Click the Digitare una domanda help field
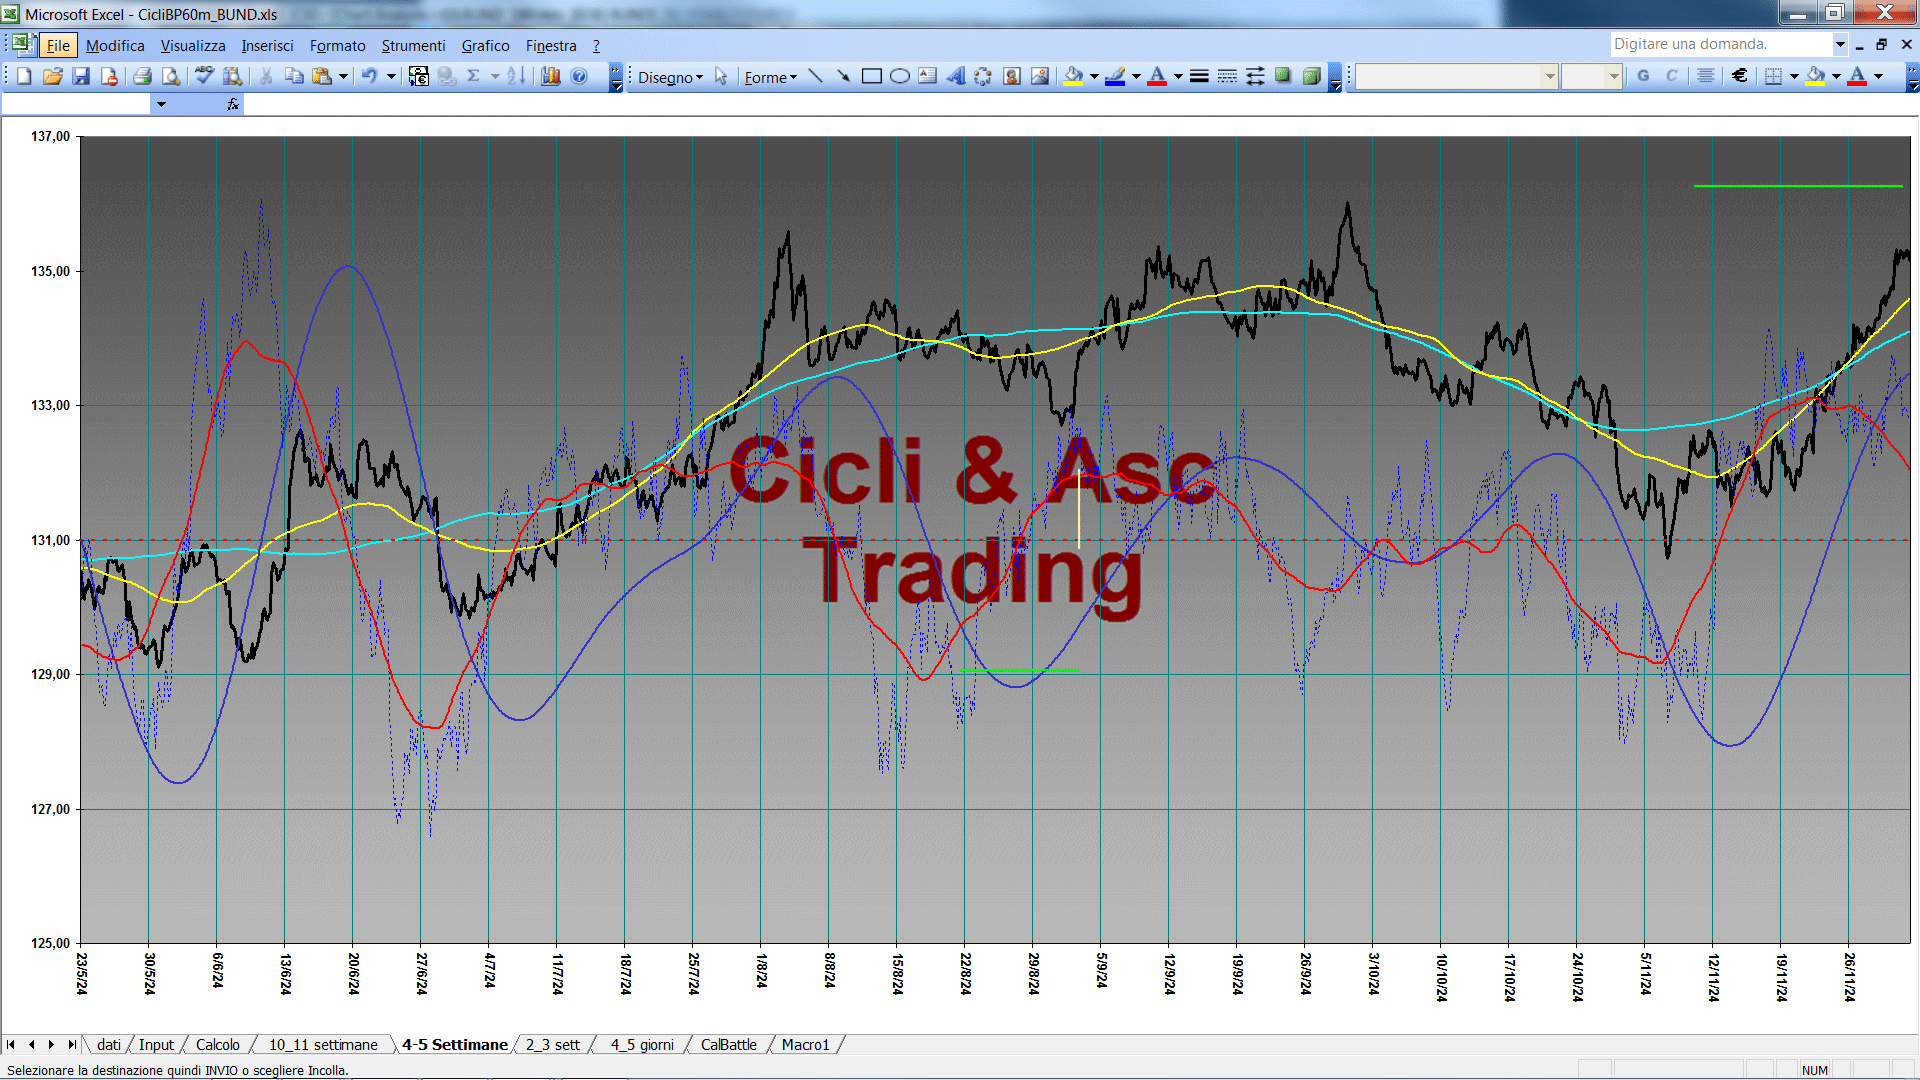This screenshot has width=1920, height=1080. point(1720,44)
